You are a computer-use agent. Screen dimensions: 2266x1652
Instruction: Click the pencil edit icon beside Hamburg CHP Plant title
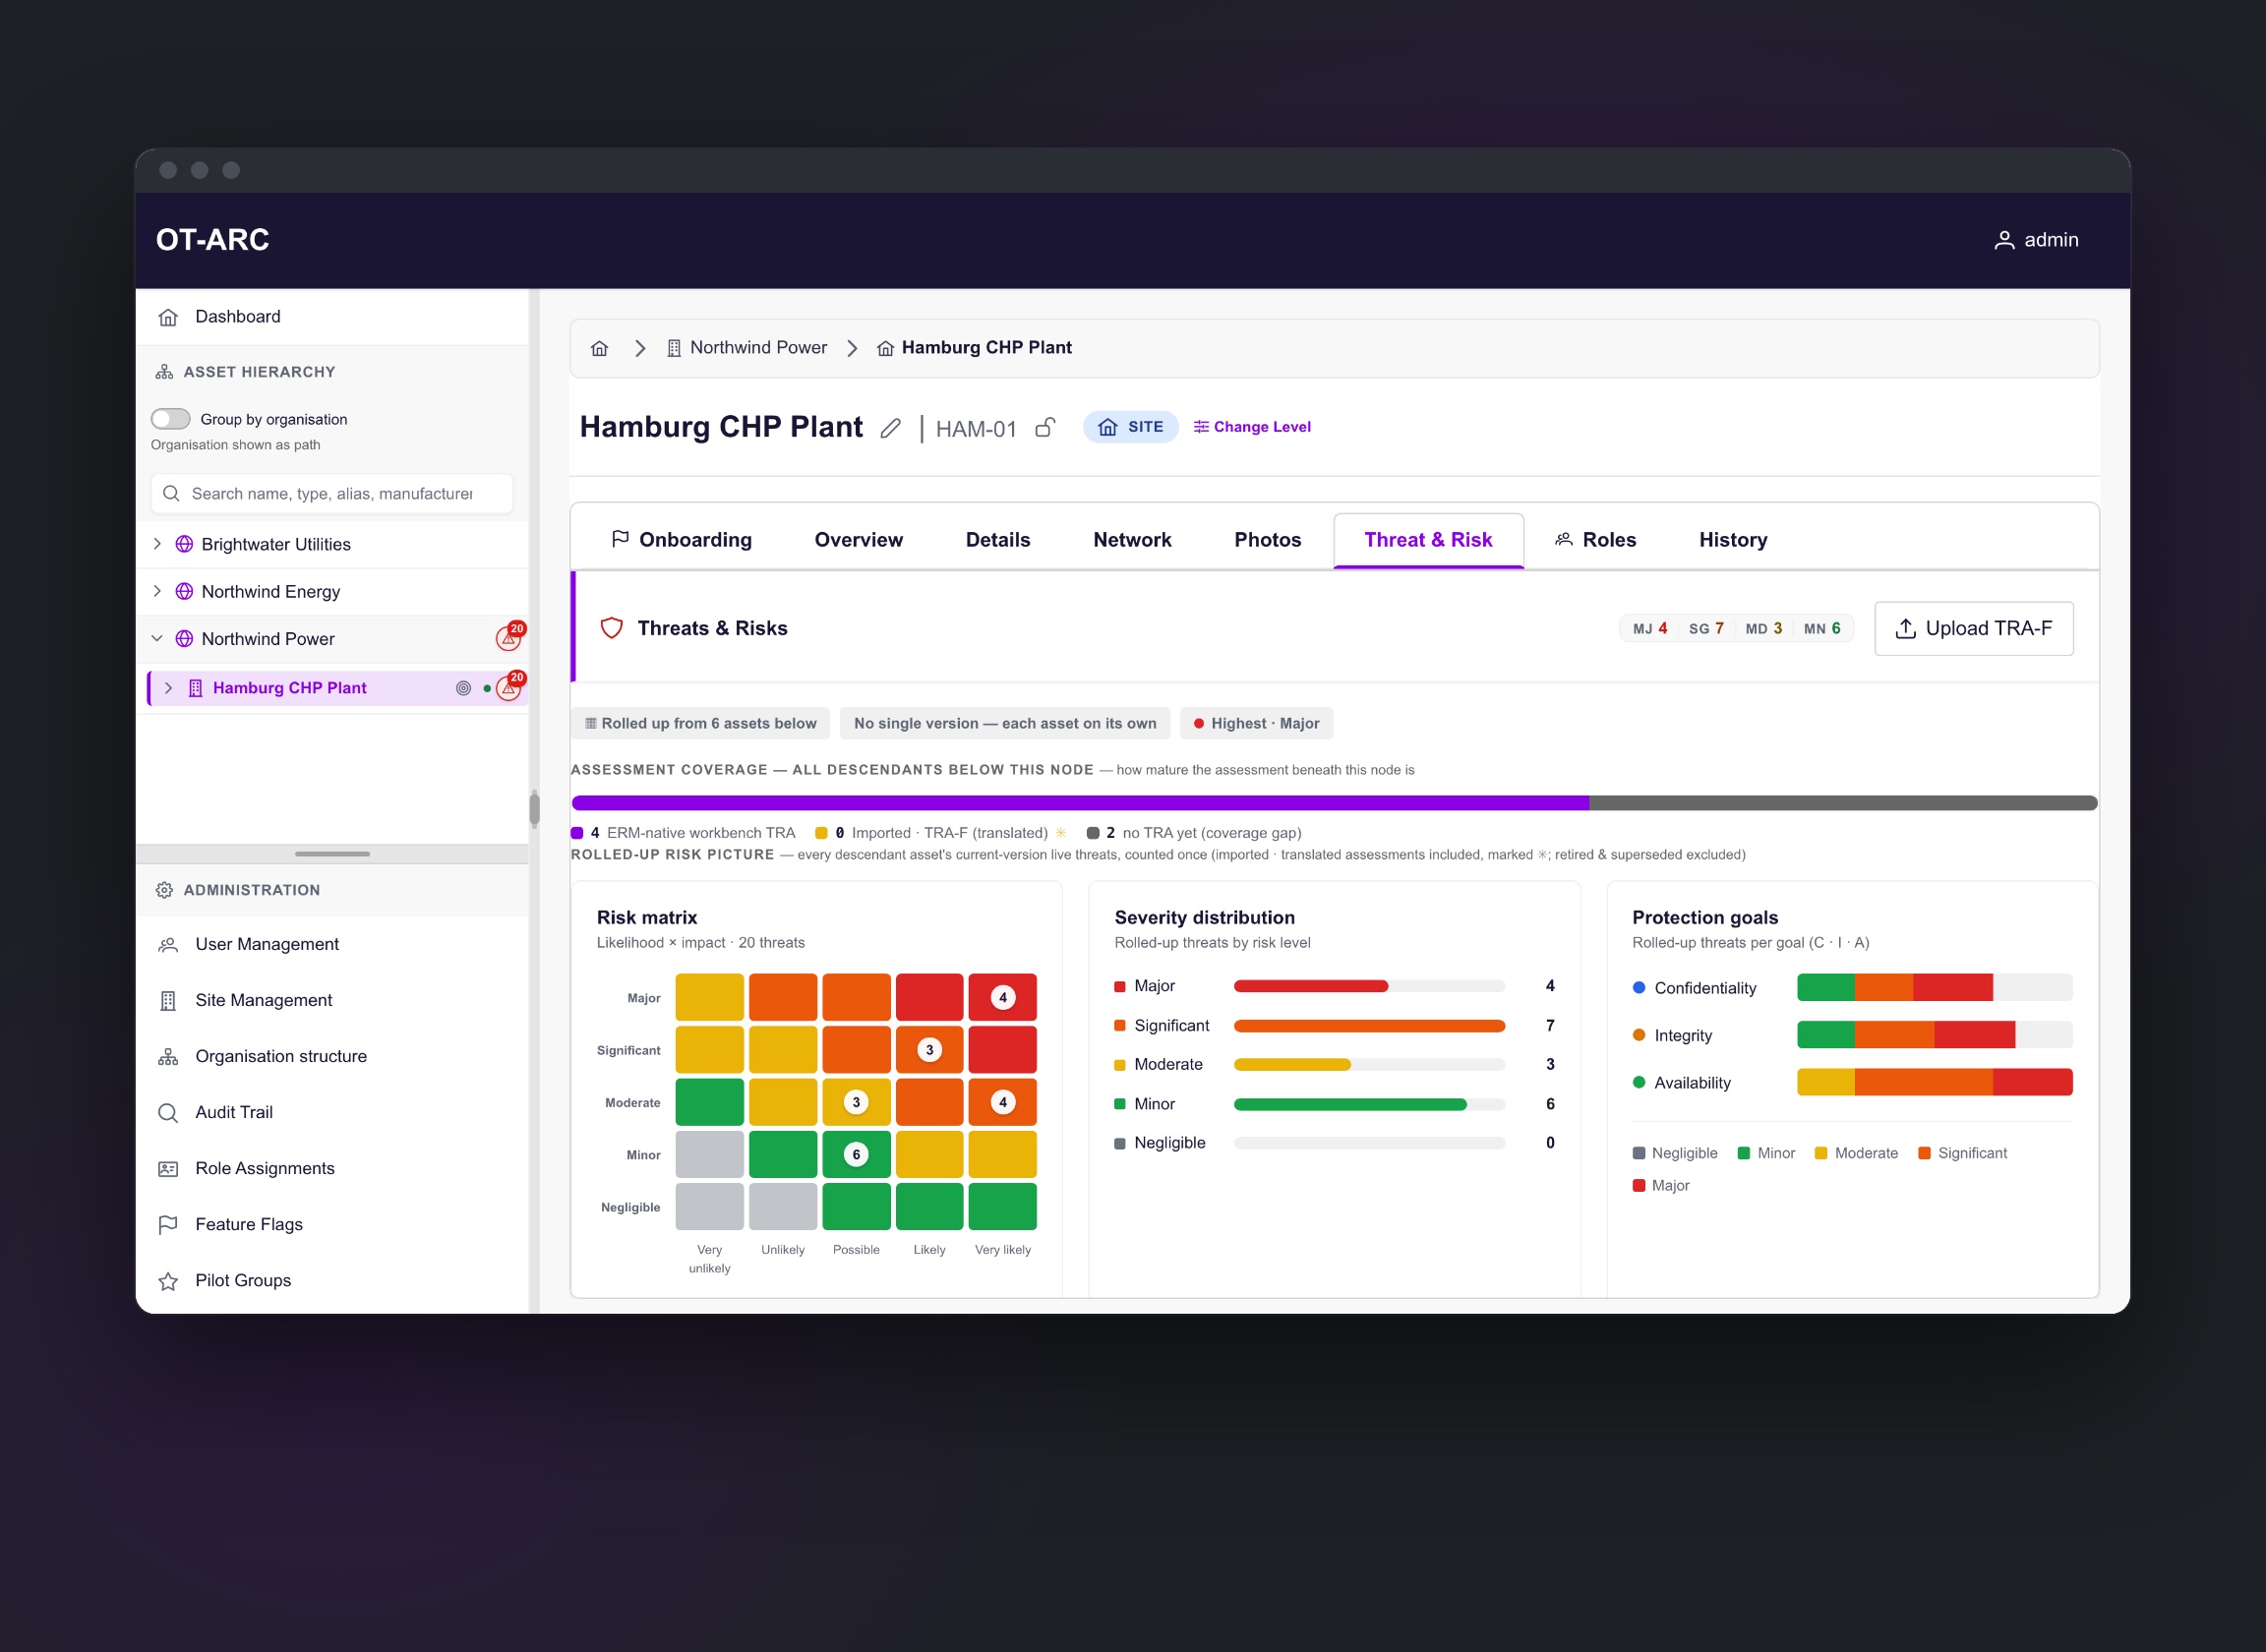890,429
